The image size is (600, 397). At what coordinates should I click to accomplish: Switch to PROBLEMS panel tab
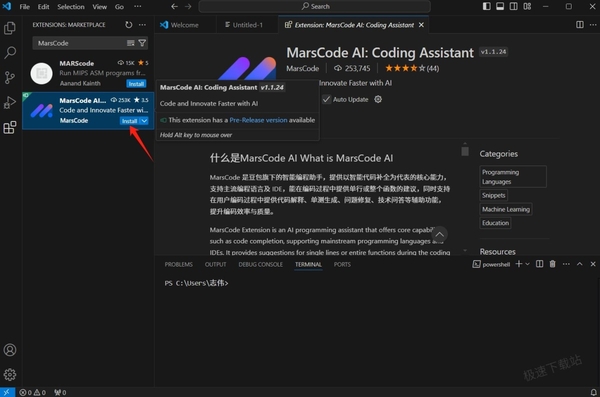178,265
